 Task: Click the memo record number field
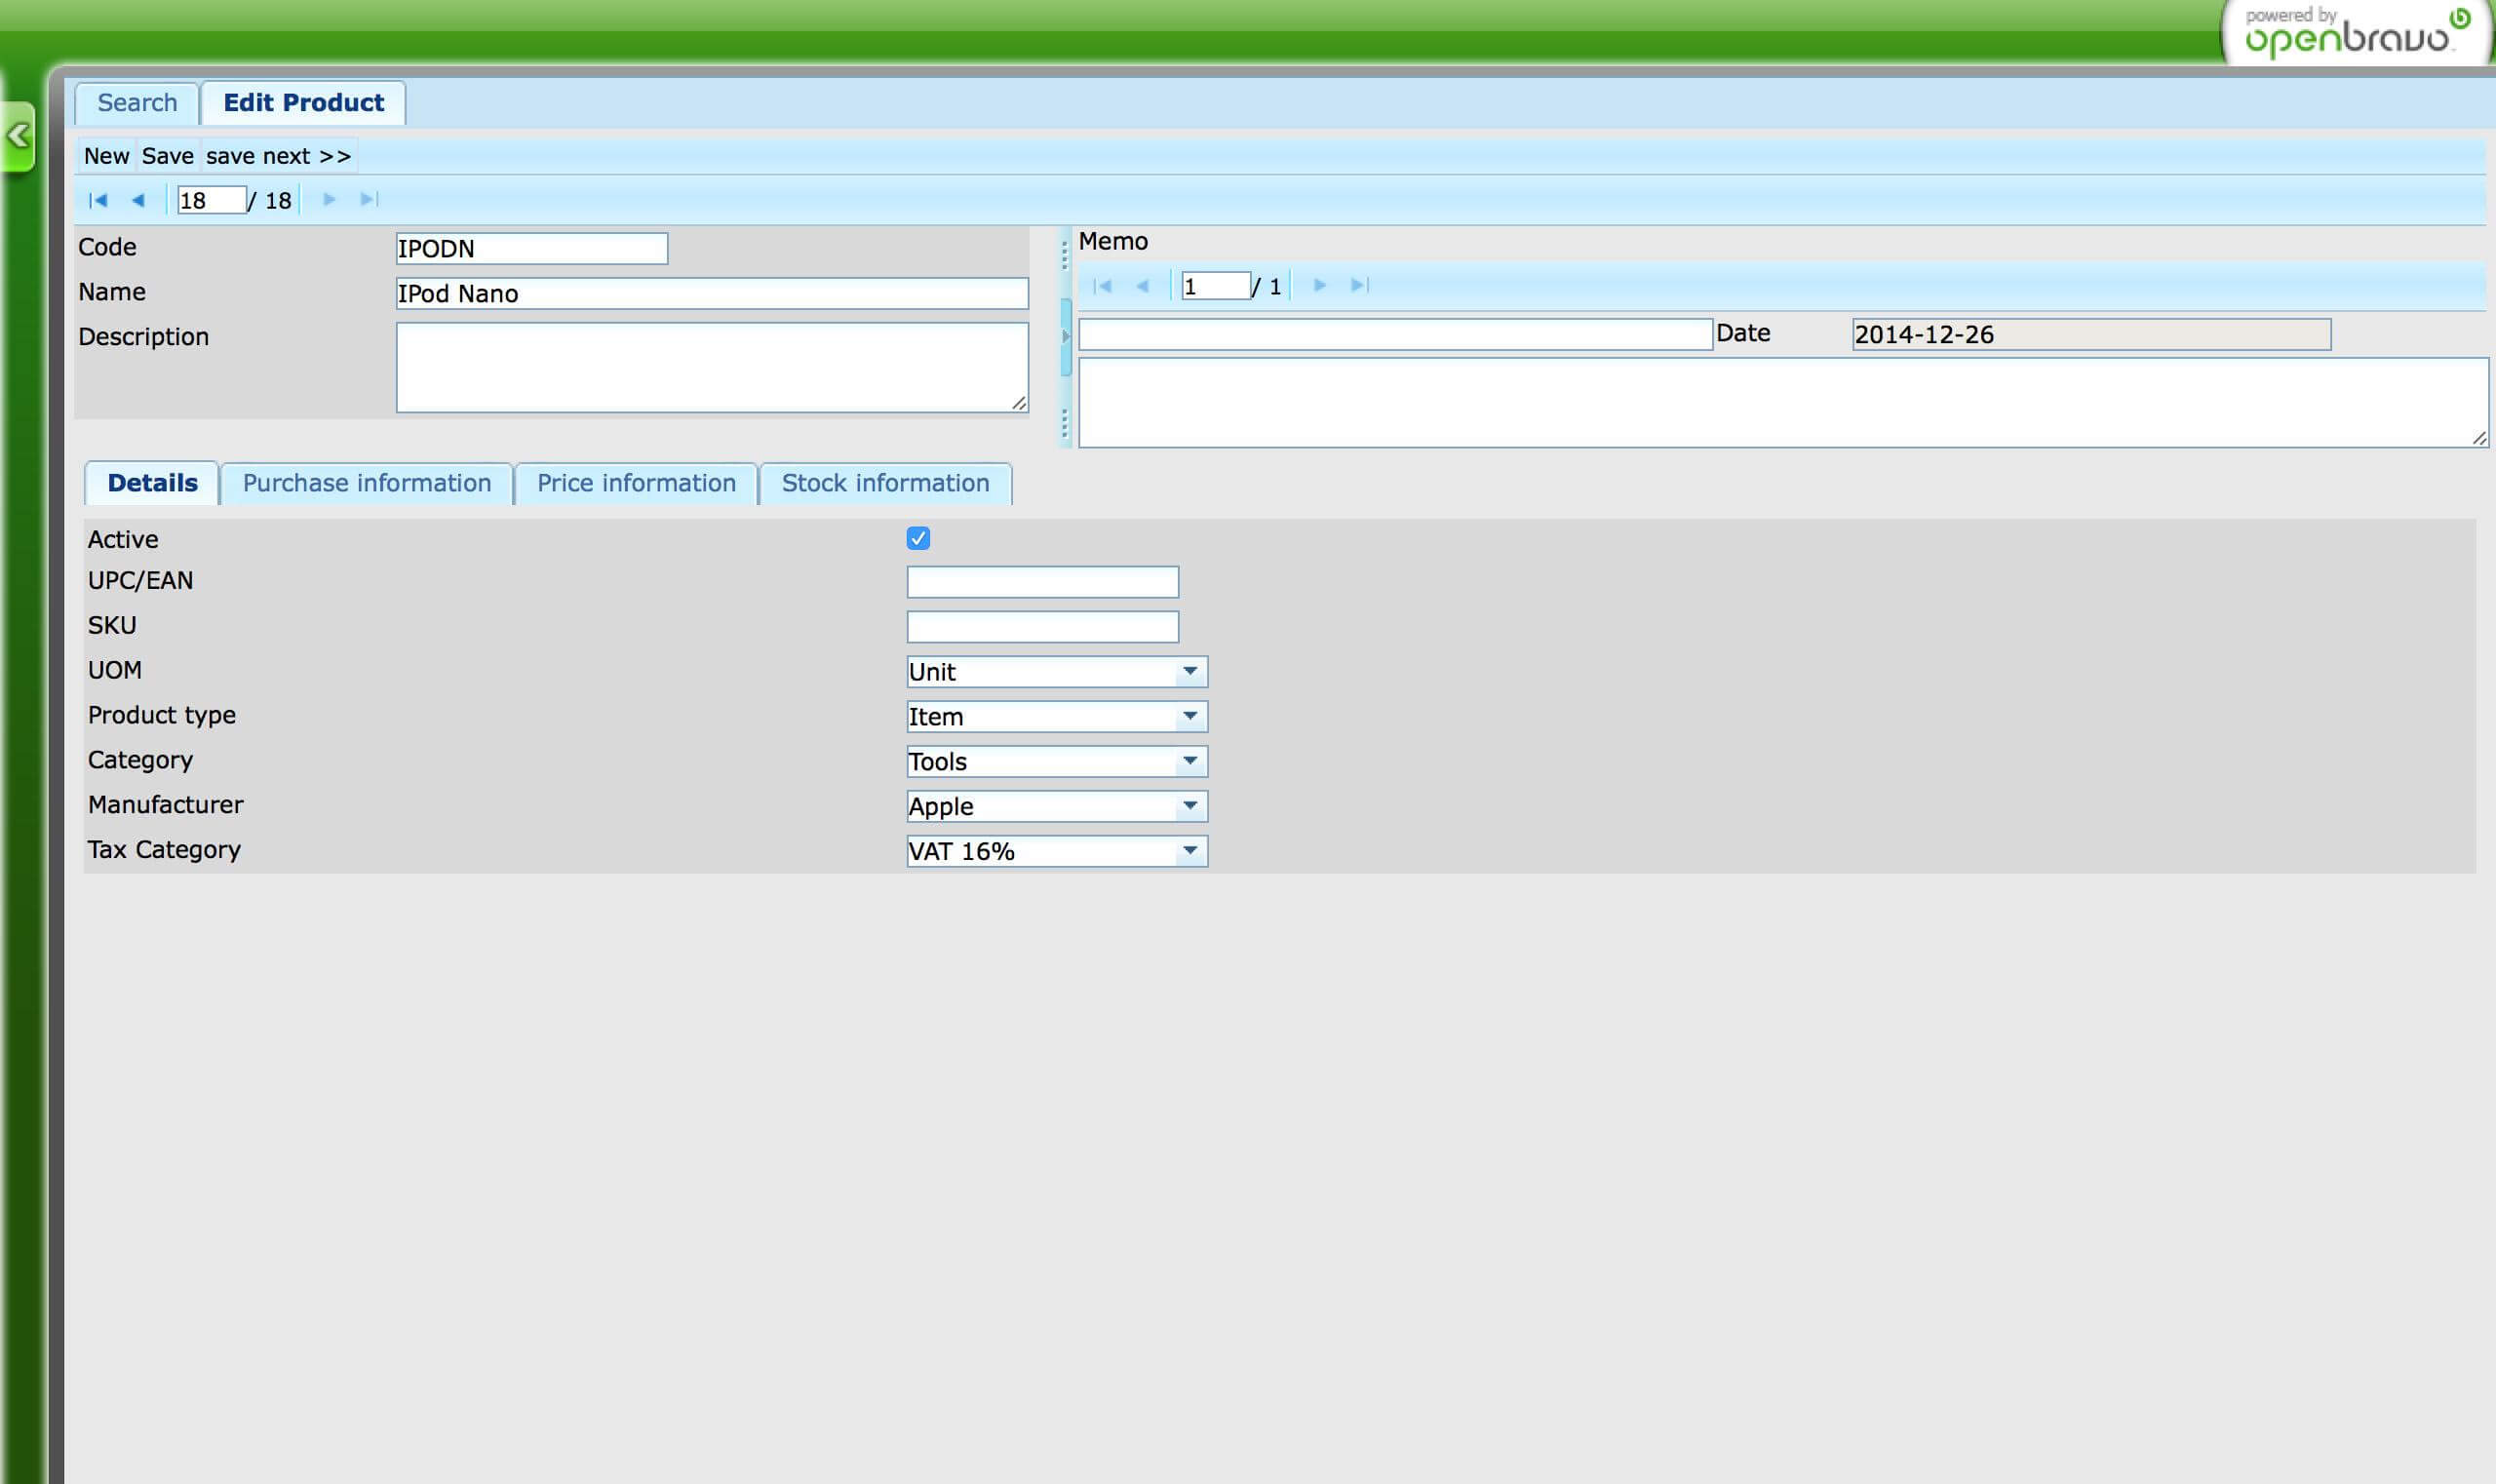pos(1215,286)
